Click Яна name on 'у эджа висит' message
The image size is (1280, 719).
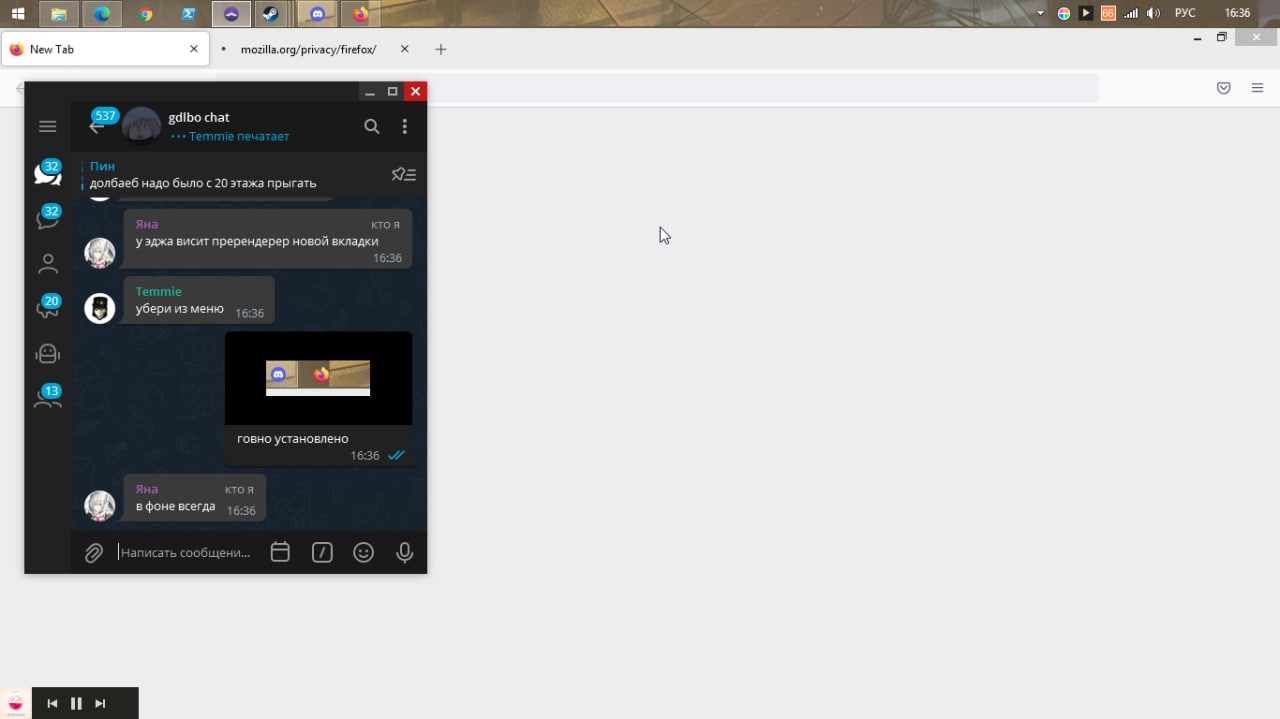point(147,224)
